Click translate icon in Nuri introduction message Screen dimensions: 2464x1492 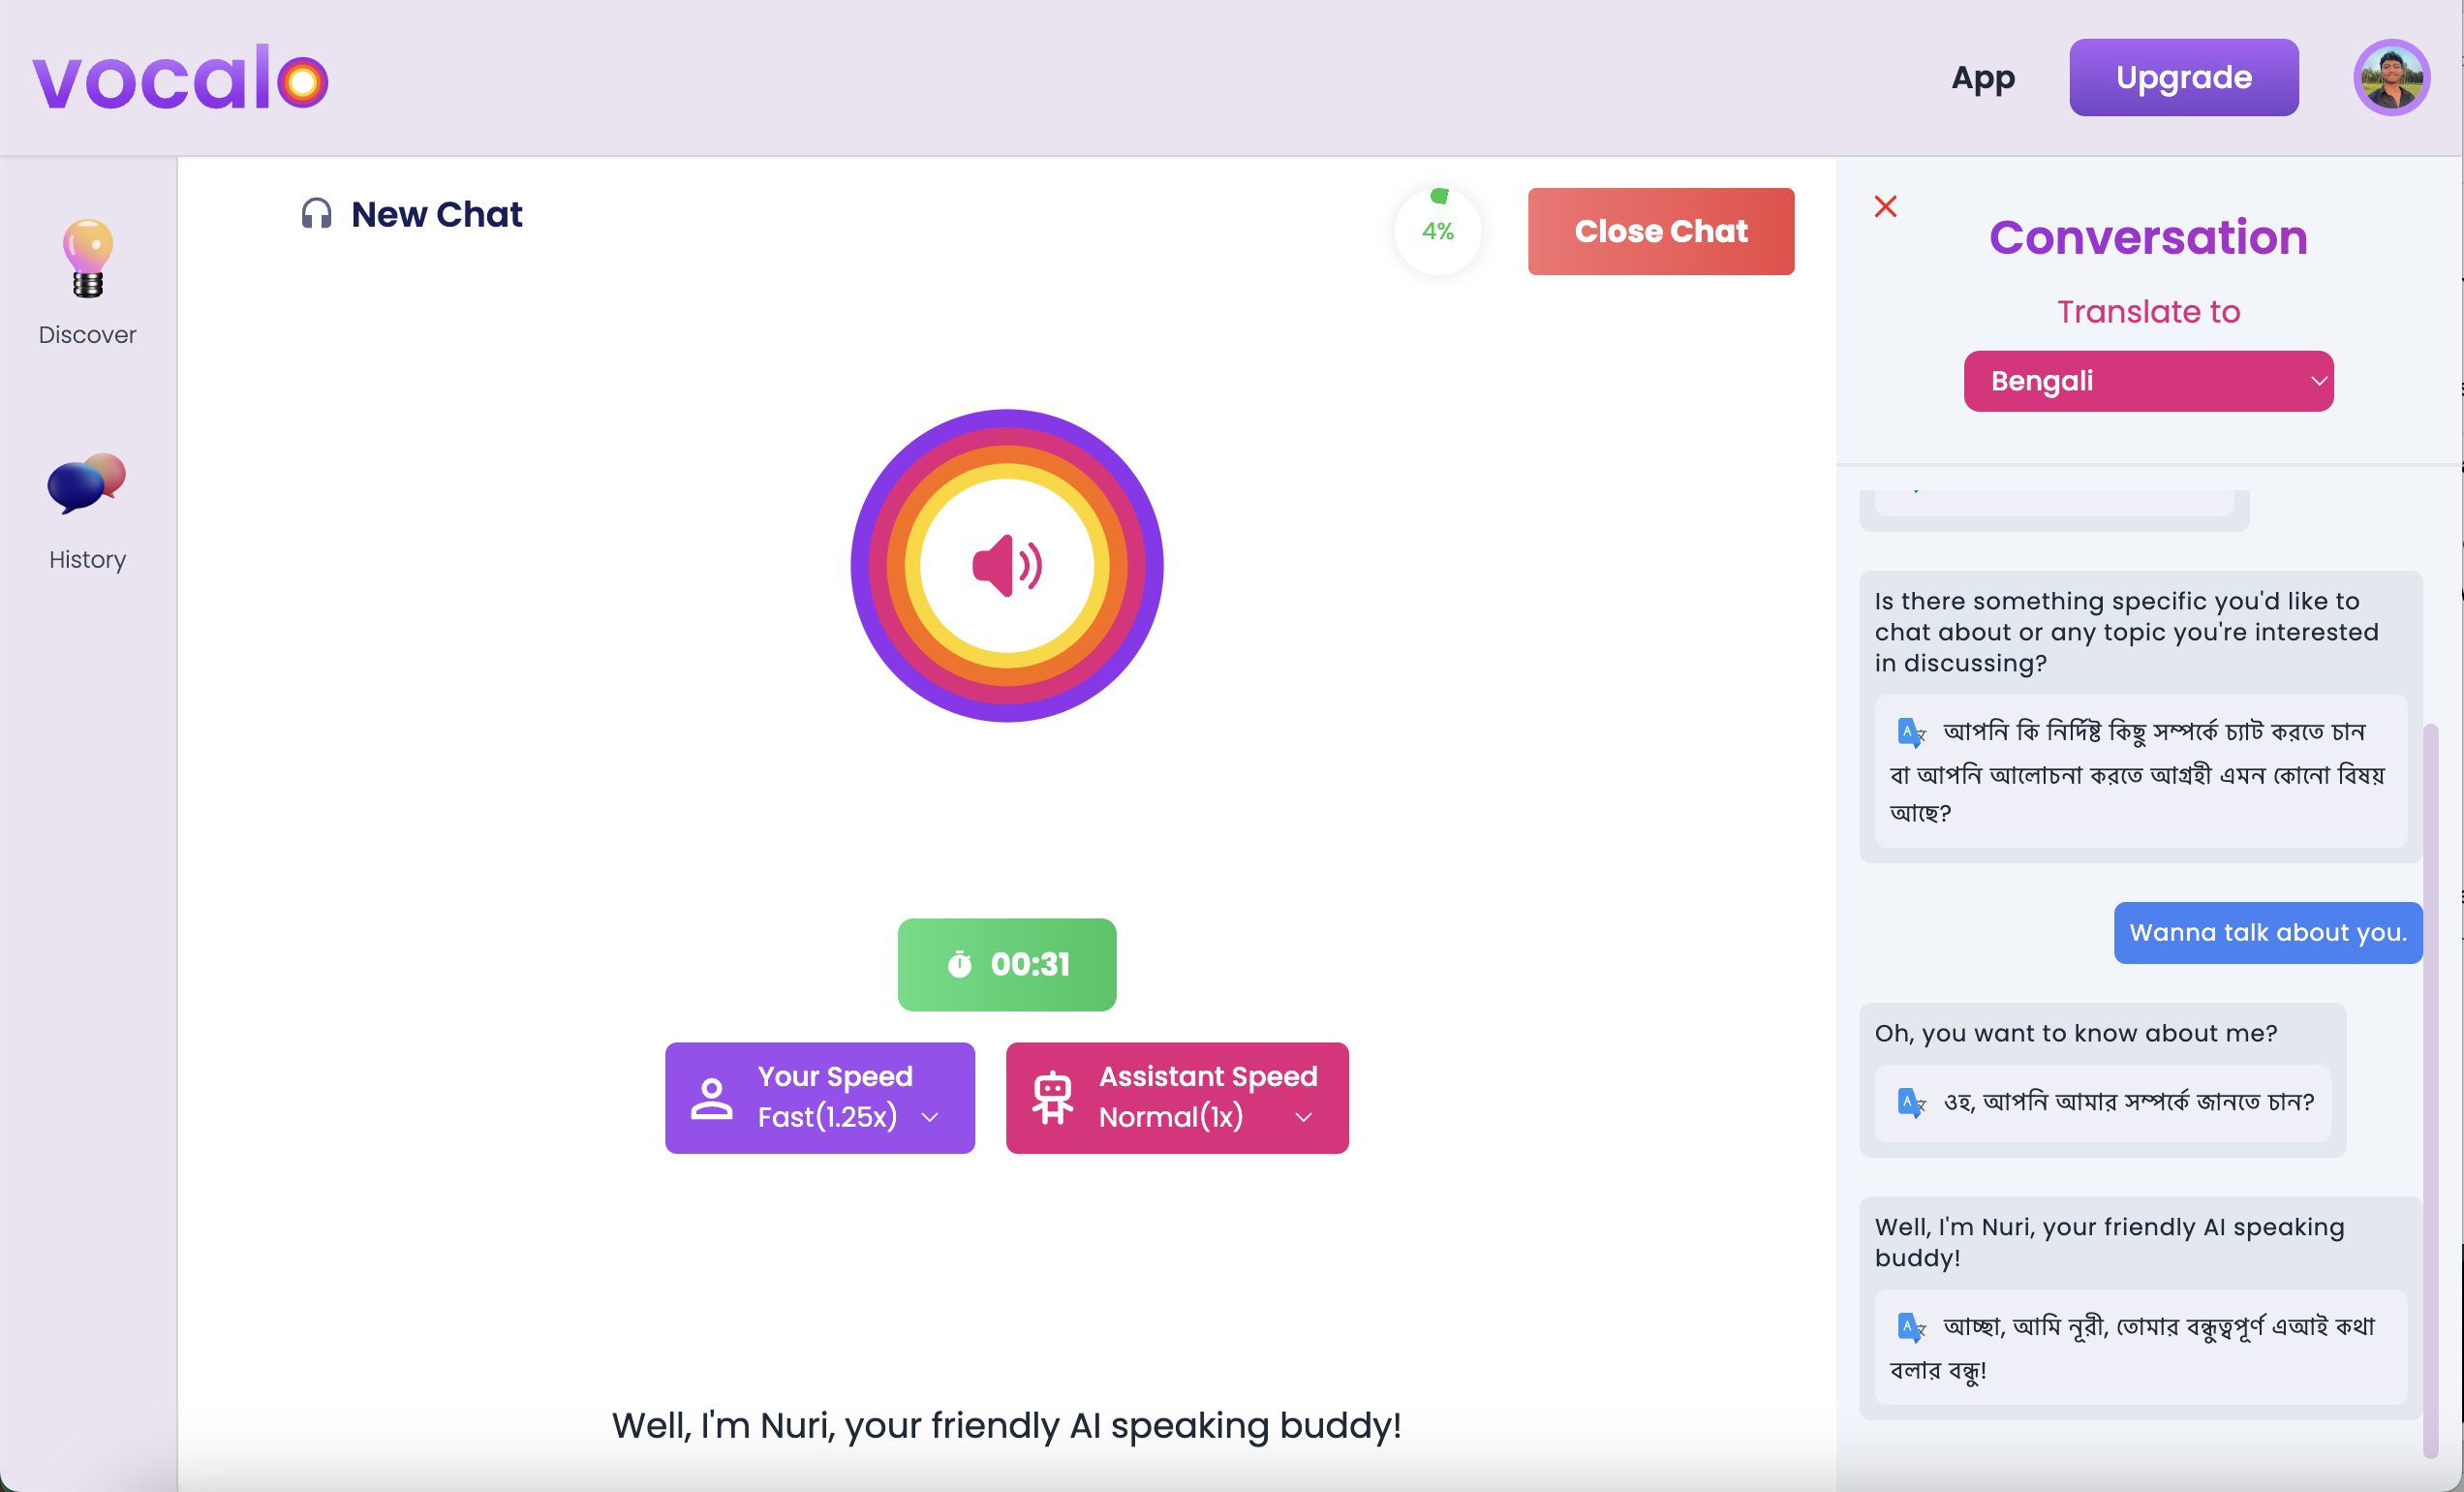coord(1910,1327)
